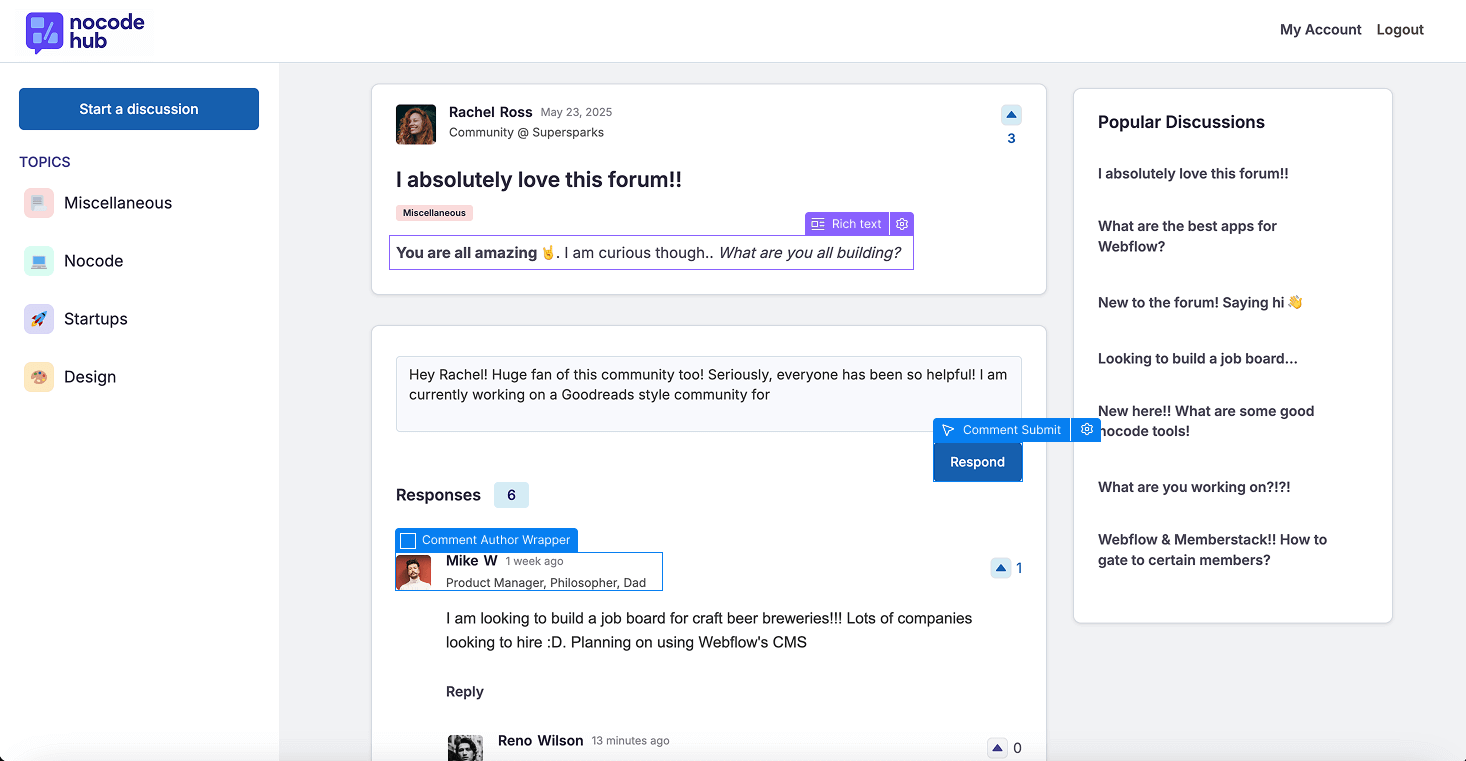Open Comment Submit settings gear

[1086, 430]
